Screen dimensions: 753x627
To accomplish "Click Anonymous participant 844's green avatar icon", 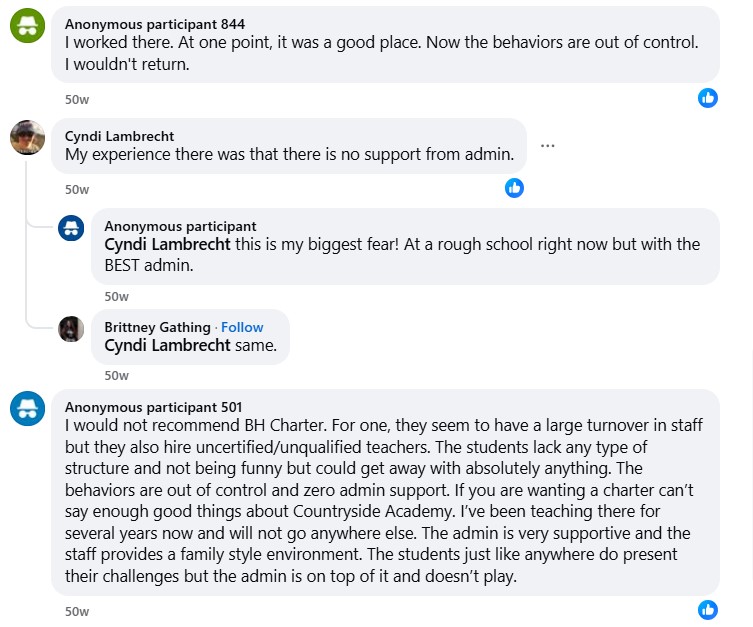I will [x=27, y=27].
